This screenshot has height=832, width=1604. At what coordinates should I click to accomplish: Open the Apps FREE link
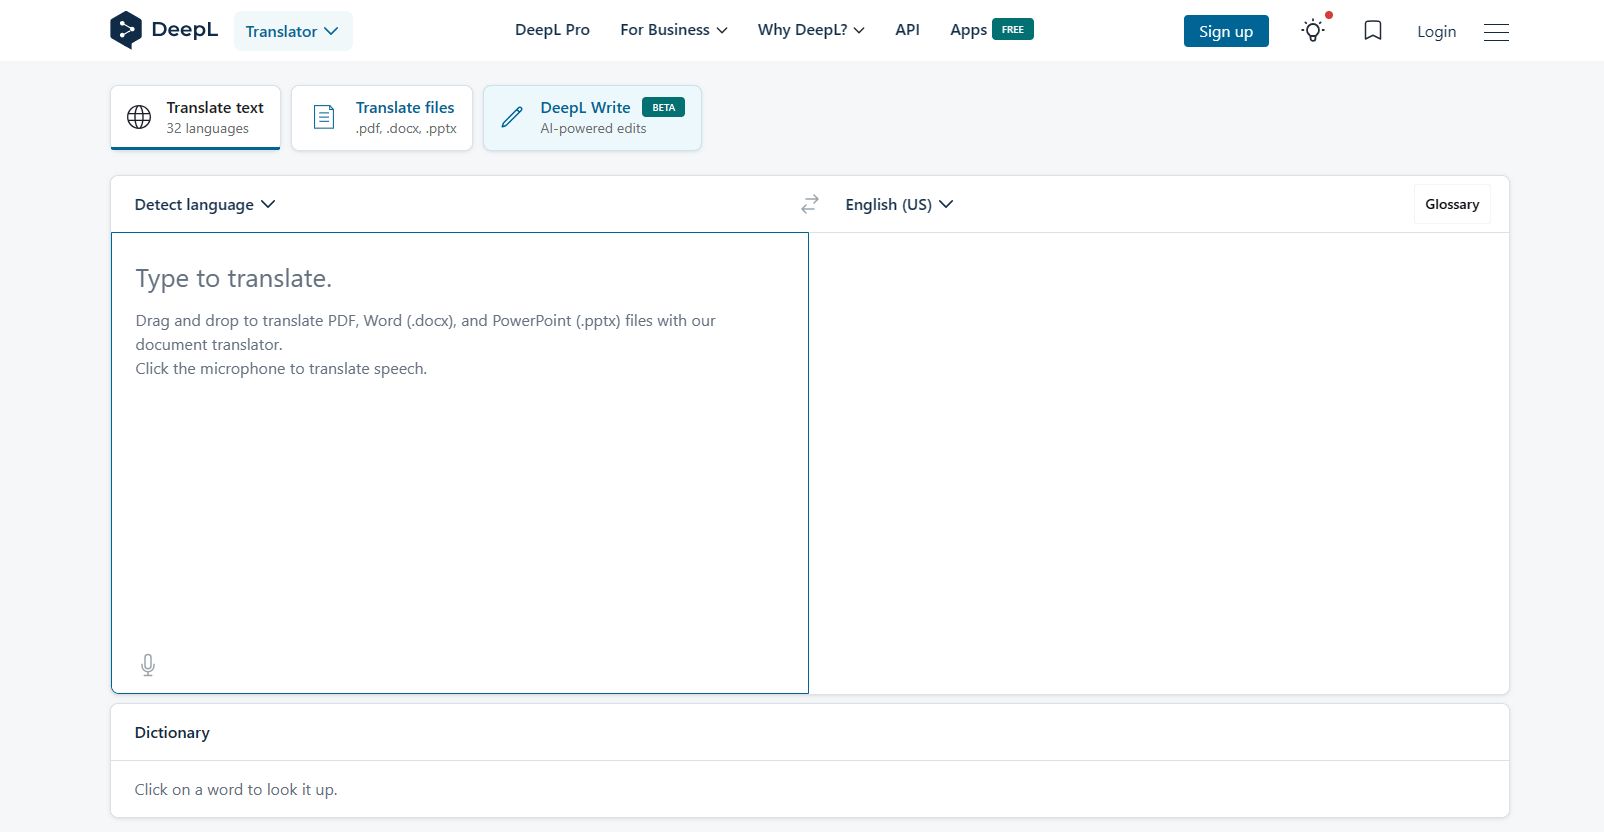(991, 30)
